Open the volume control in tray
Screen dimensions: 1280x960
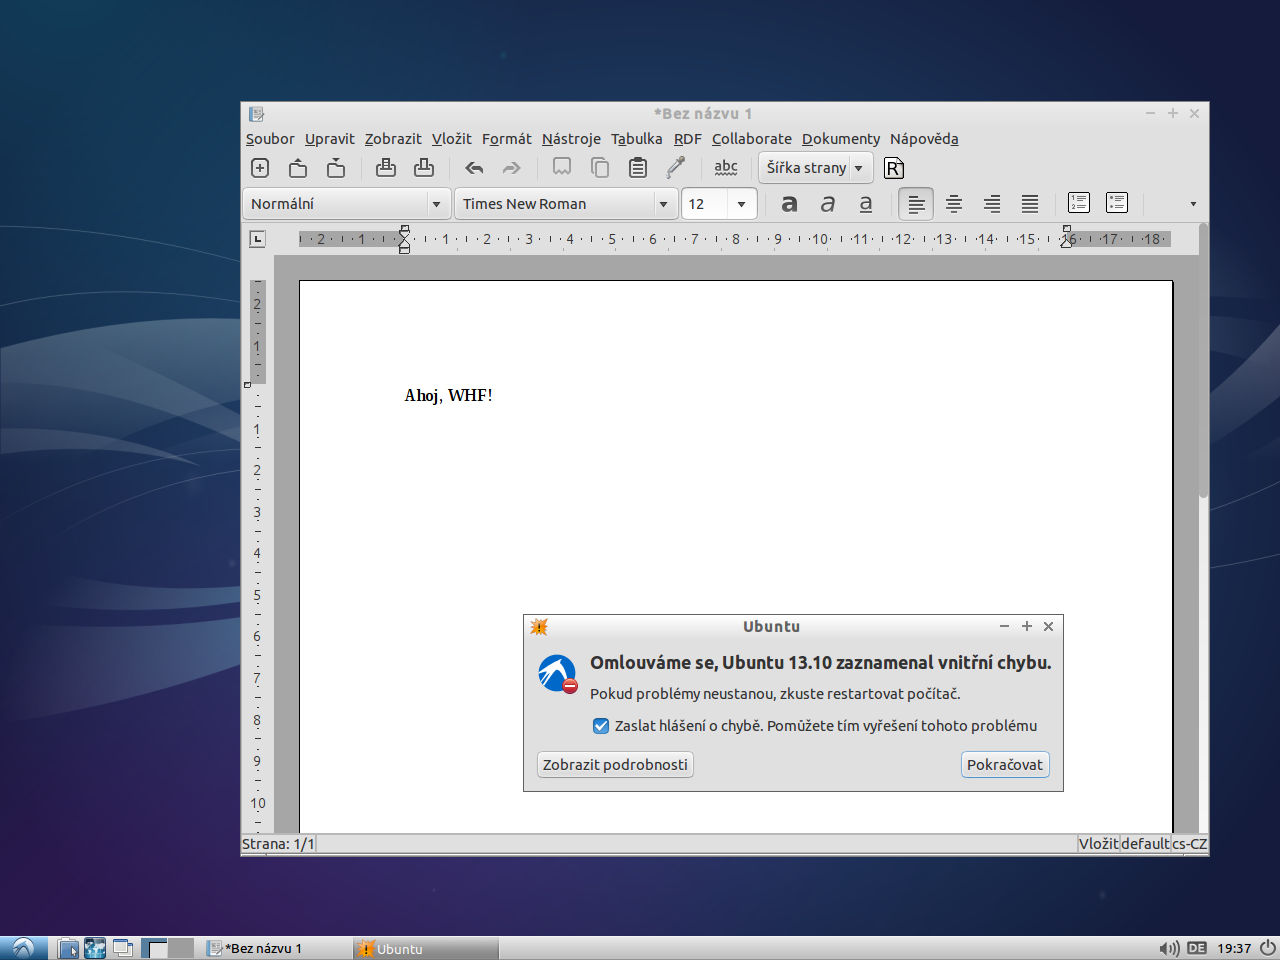1169,948
